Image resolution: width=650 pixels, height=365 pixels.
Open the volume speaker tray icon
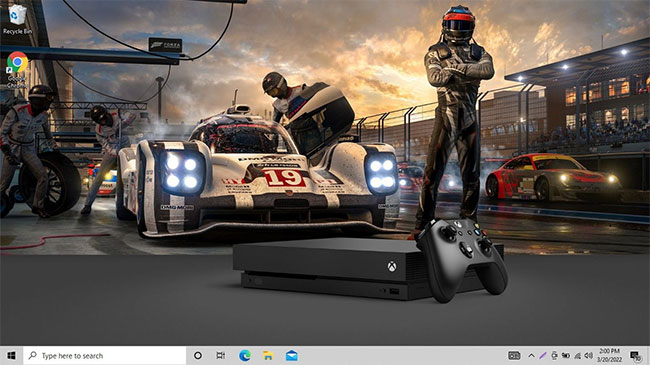point(589,355)
